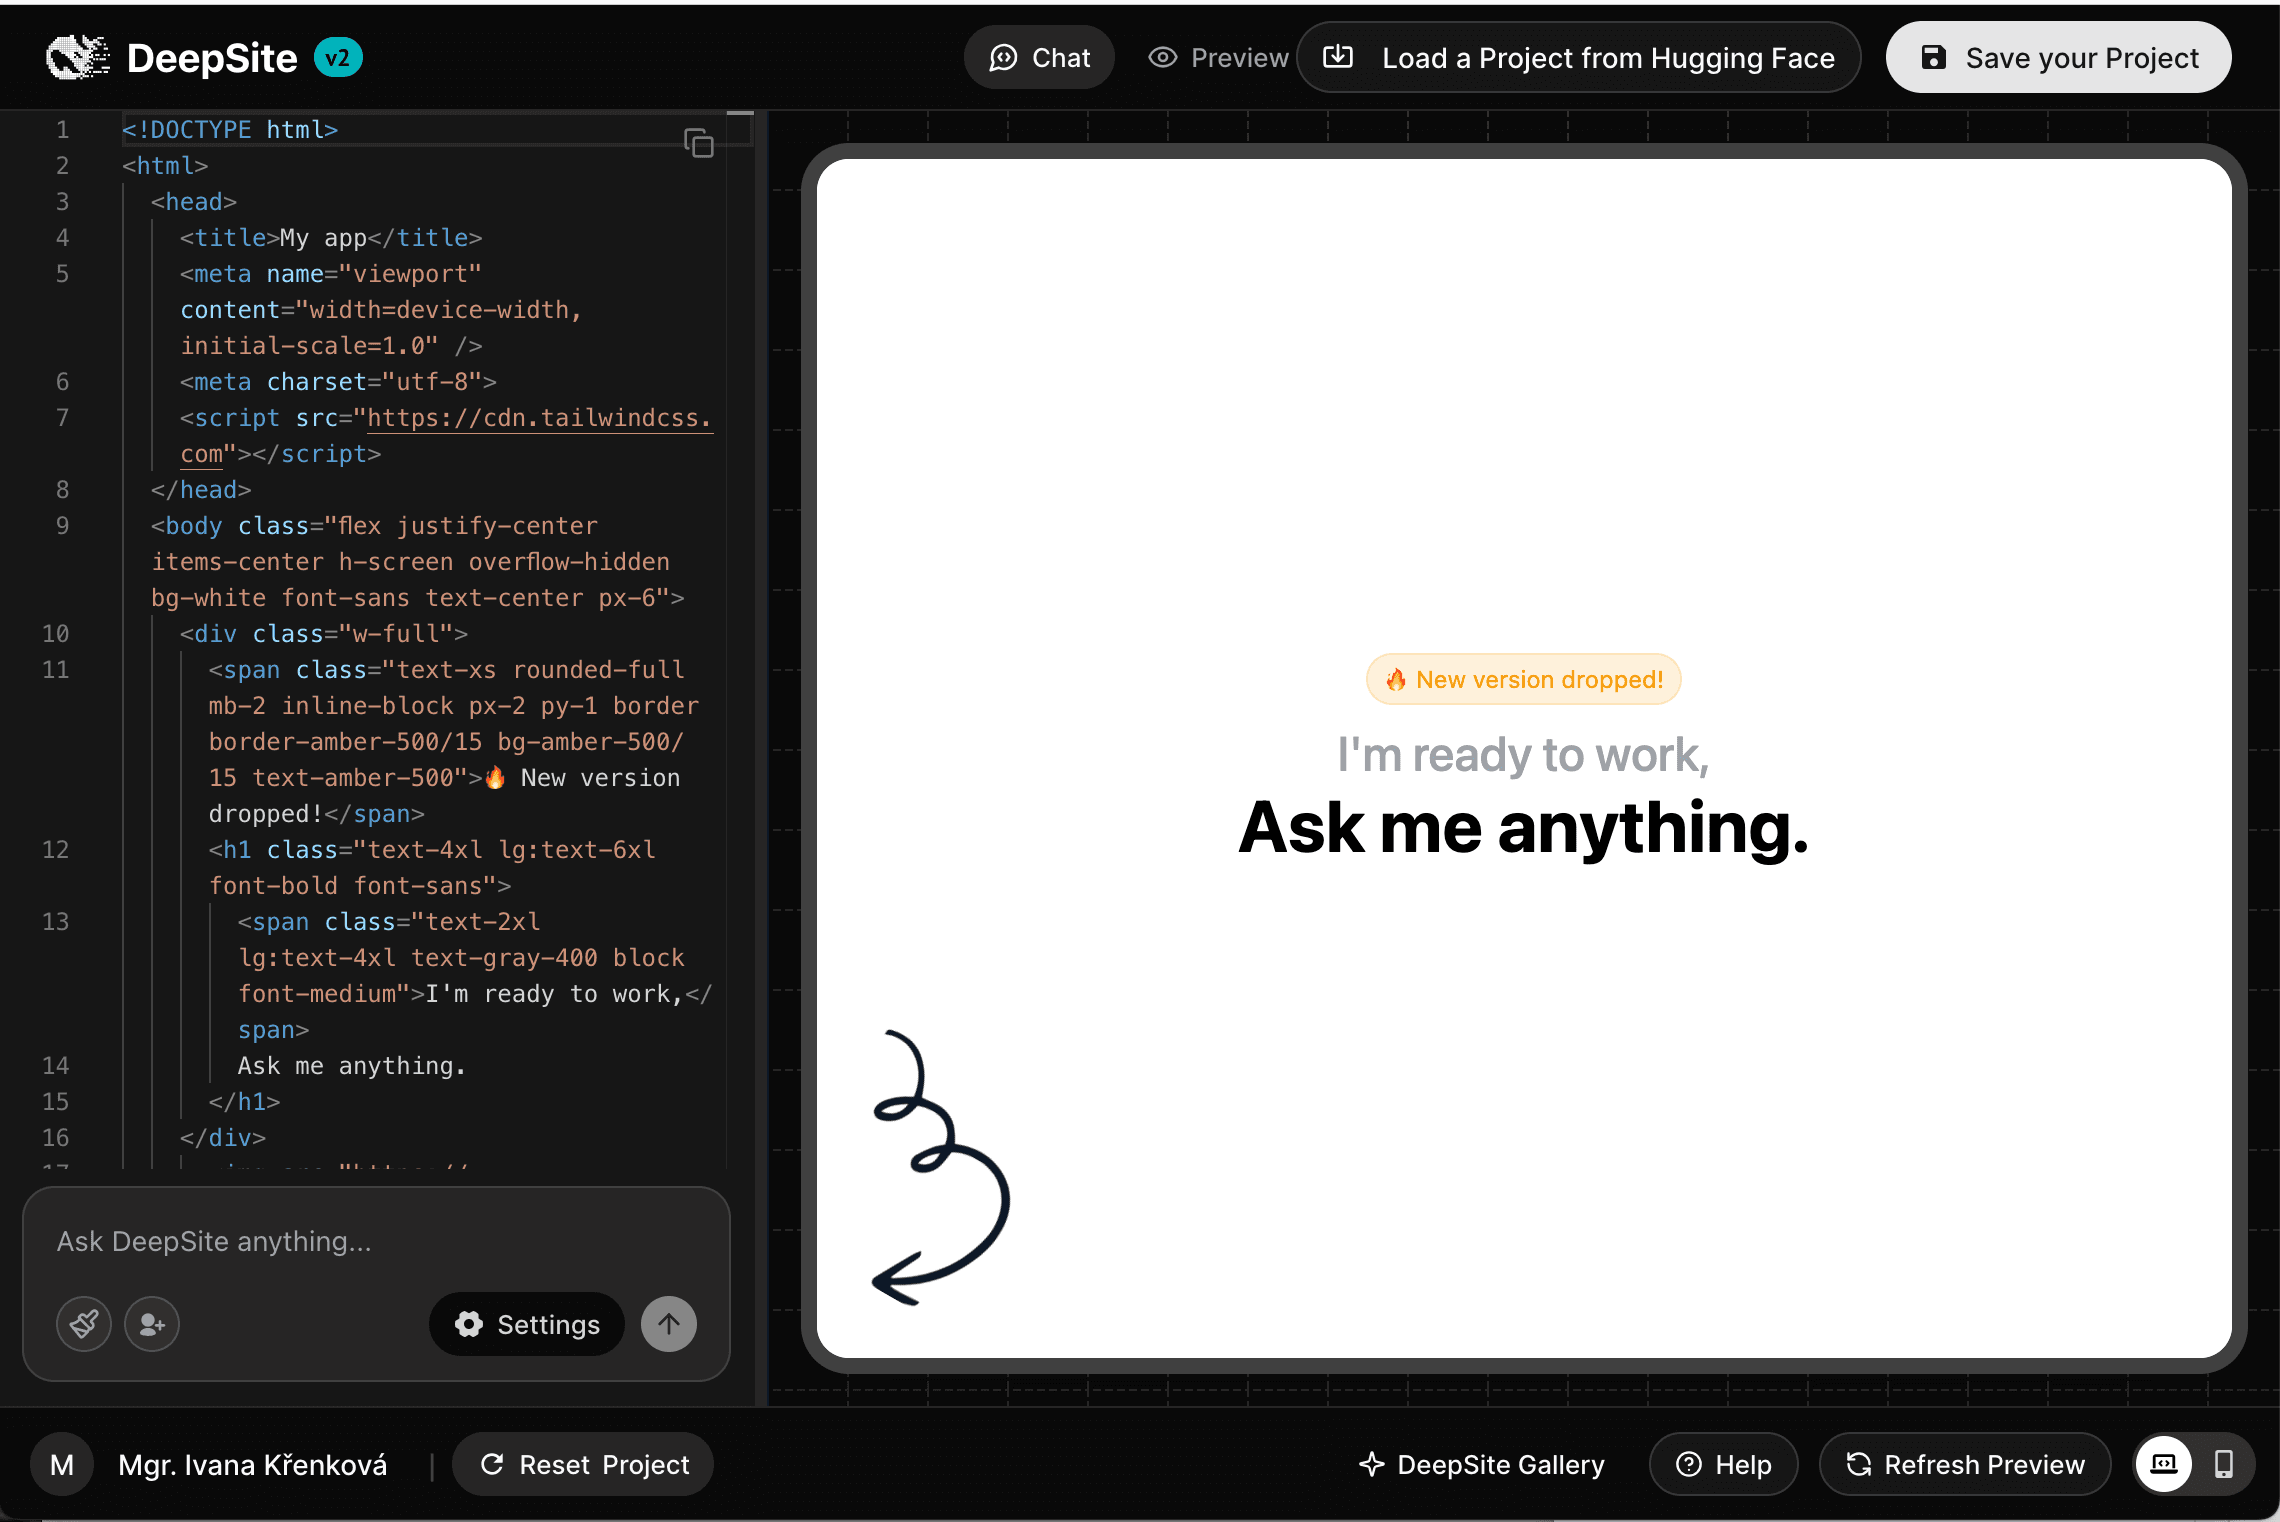Click Reset Project button
The height and width of the screenshot is (1522, 2280).
point(583,1465)
